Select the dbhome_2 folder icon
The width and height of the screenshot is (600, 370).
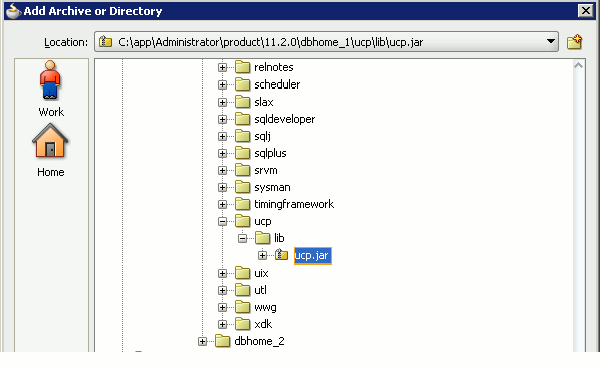(x=222, y=341)
